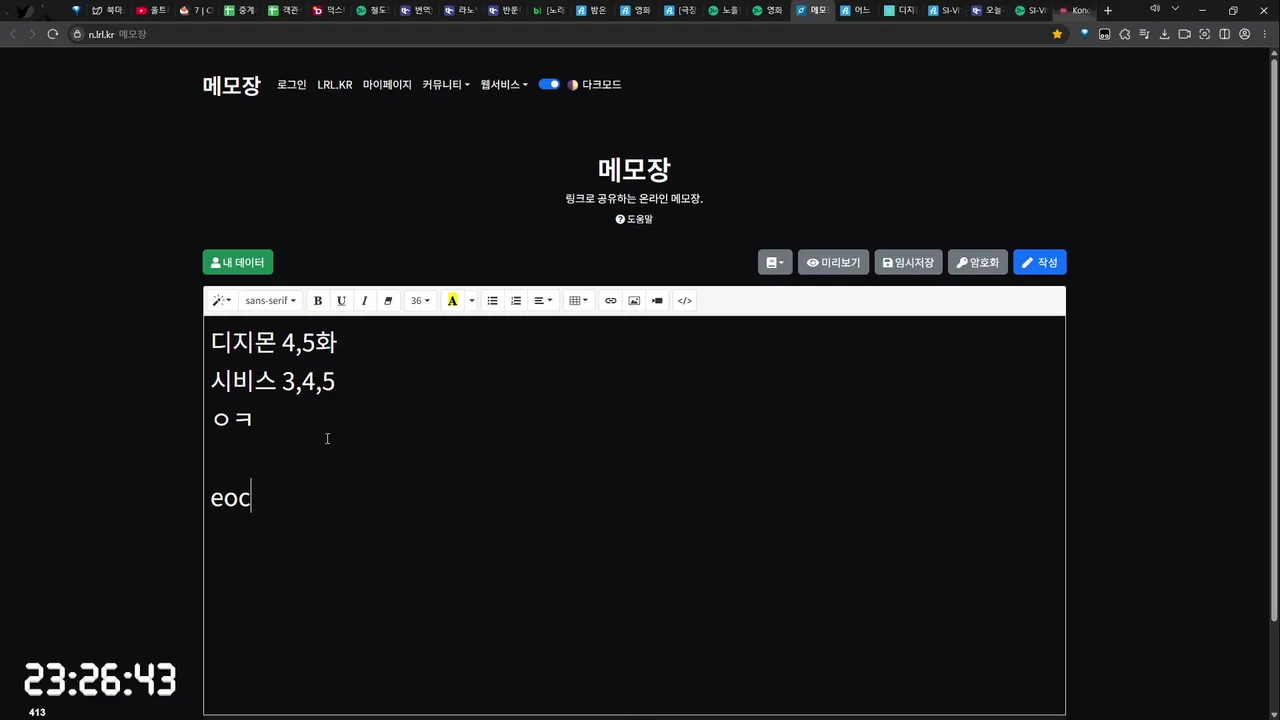This screenshot has width=1280, height=720.
Task: Insert a video with the video icon
Action: (657, 301)
